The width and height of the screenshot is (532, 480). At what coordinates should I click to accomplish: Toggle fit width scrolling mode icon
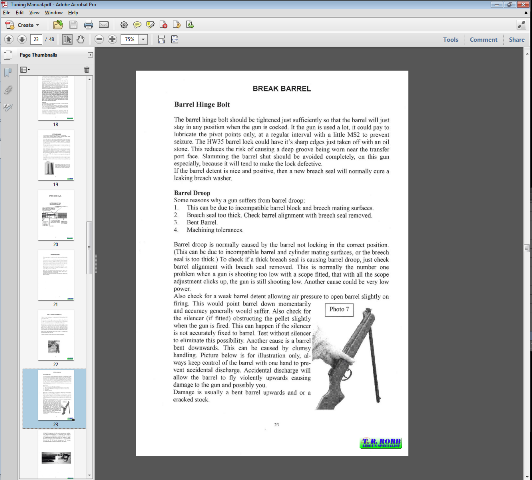click(162, 39)
